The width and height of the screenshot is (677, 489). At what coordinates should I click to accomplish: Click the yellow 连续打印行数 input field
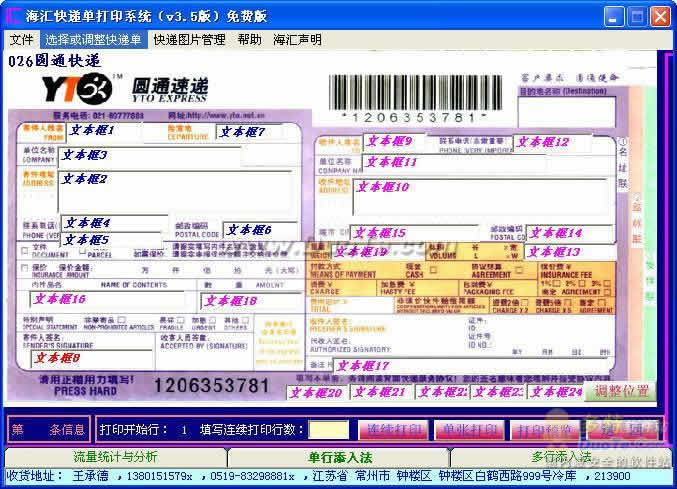(x=329, y=430)
